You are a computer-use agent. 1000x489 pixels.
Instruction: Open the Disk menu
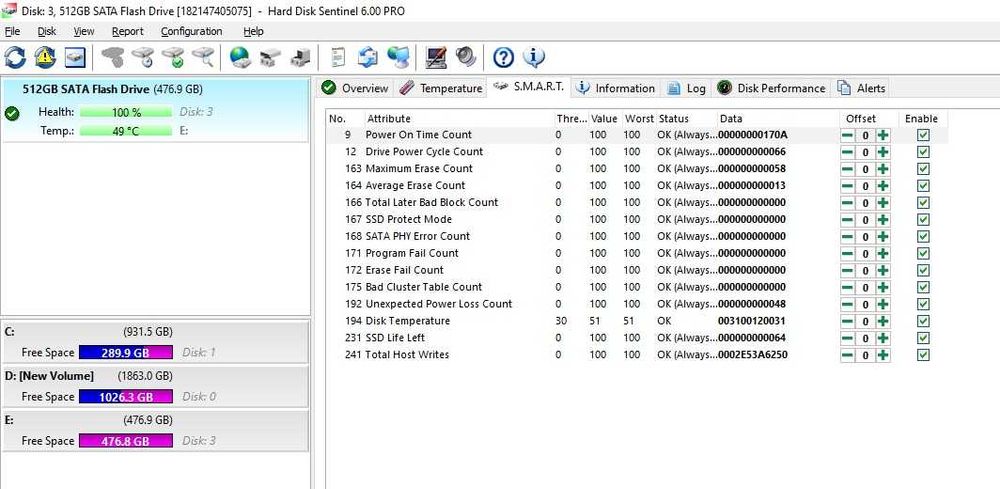tap(47, 31)
